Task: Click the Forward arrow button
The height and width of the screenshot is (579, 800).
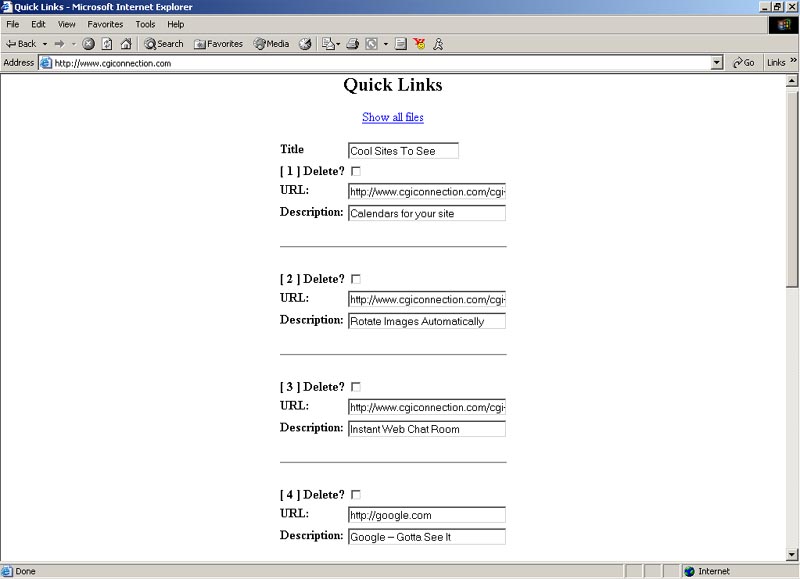Action: [x=60, y=44]
